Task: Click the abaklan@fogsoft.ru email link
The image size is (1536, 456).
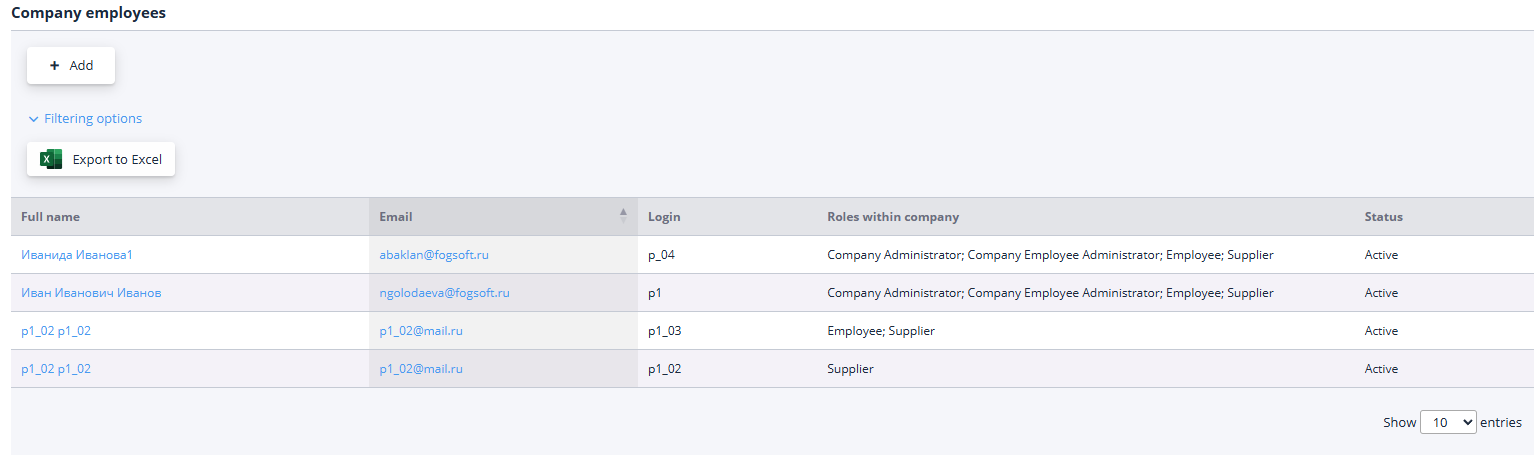Action: 434,255
